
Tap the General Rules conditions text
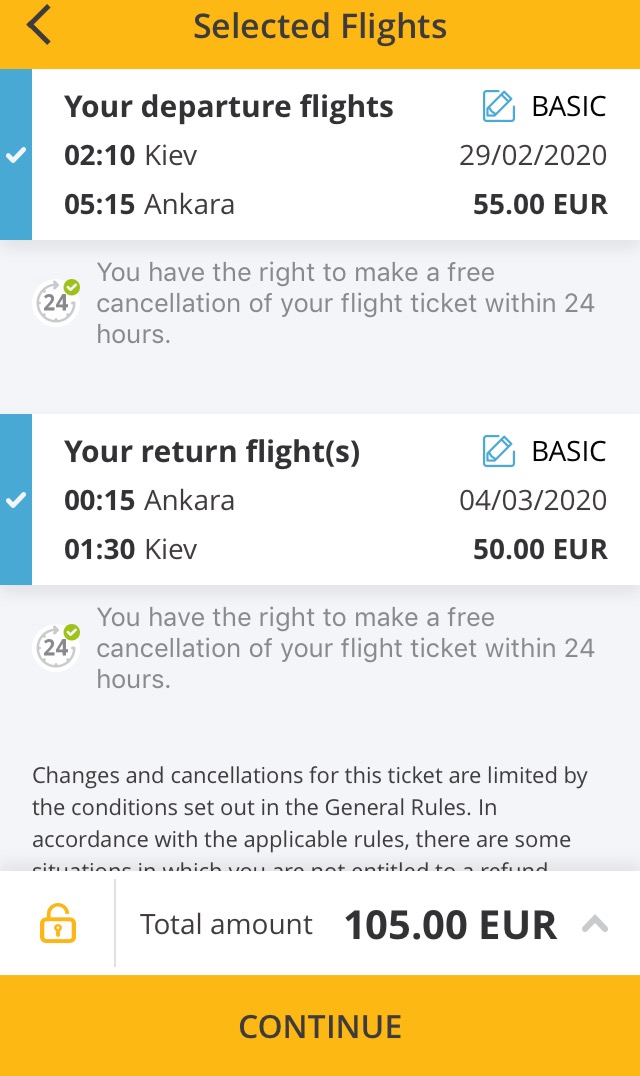click(310, 807)
